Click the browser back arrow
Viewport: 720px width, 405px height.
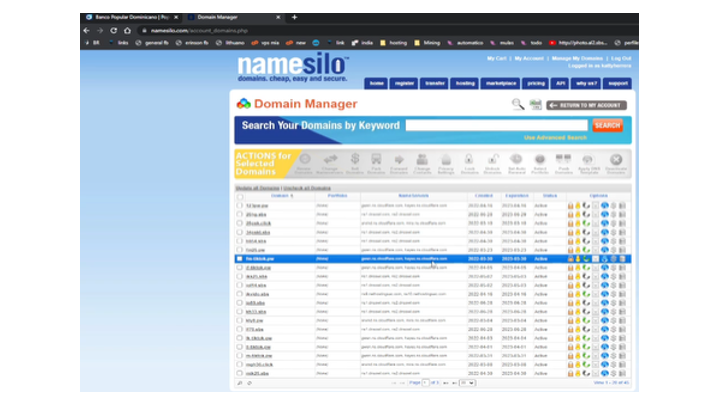(x=87, y=30)
